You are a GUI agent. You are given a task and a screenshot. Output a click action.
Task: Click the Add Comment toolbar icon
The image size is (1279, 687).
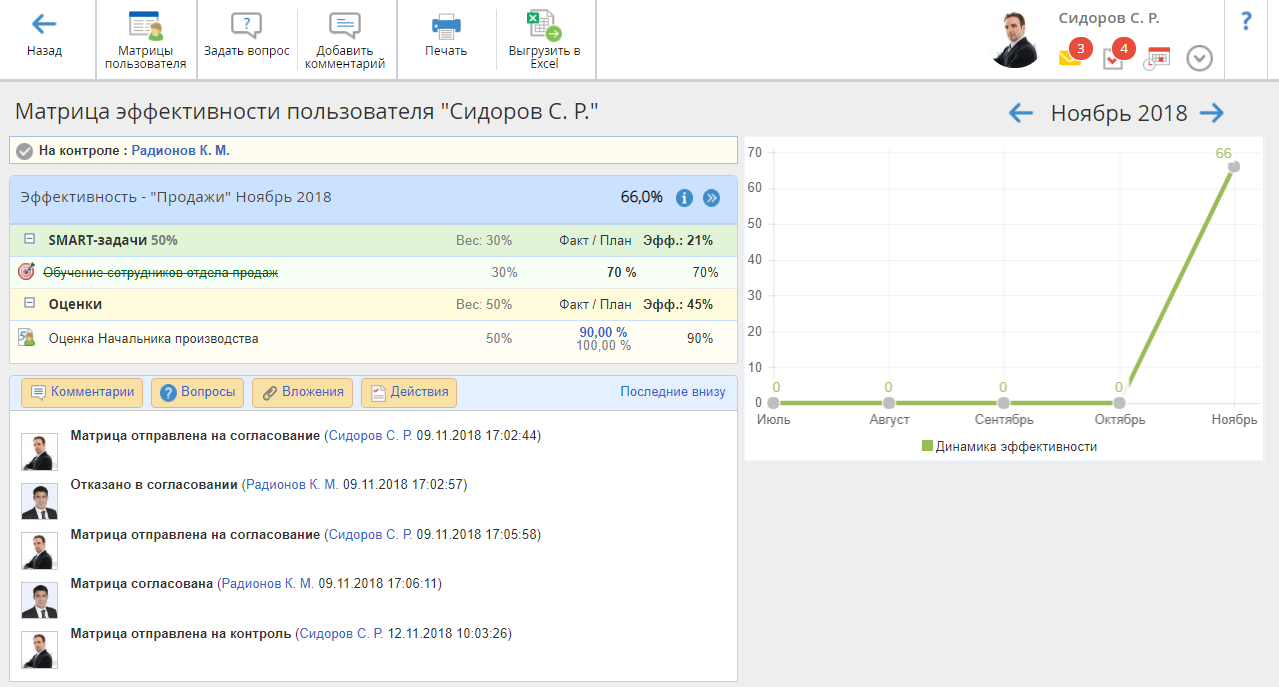coord(345,26)
